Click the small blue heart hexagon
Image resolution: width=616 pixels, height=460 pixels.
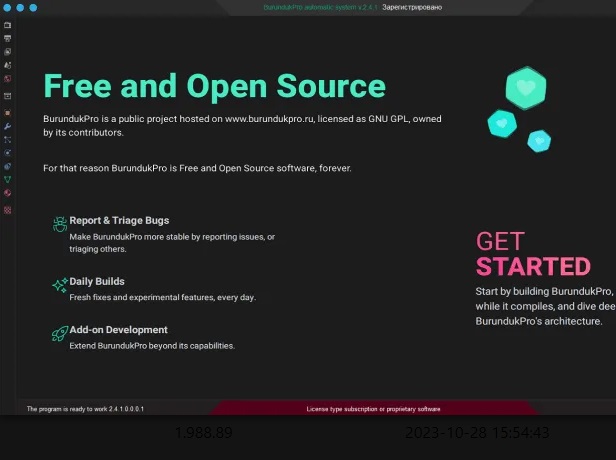point(539,141)
